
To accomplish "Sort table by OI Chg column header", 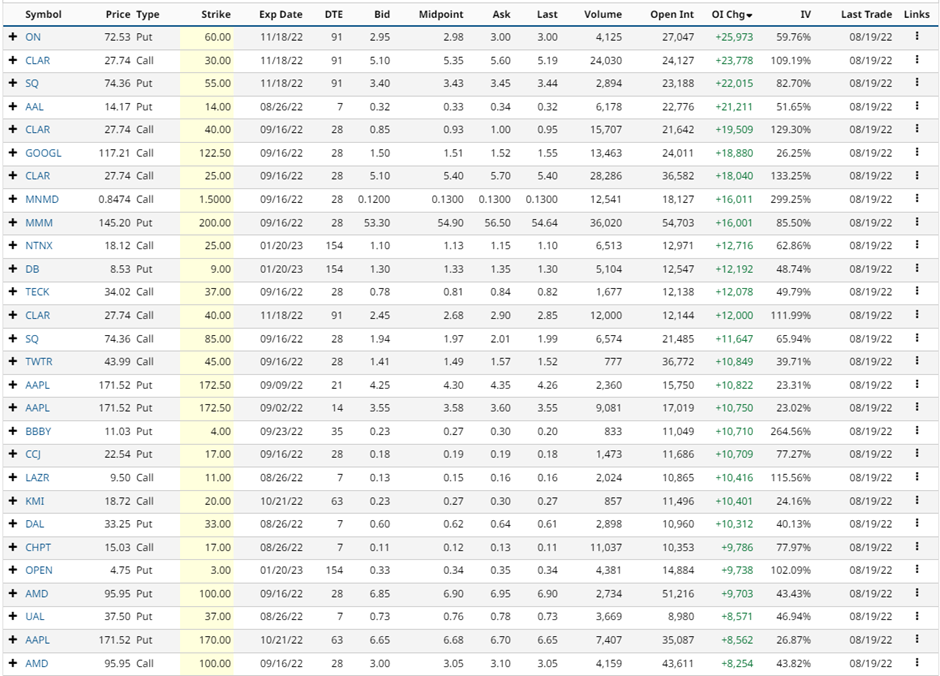I will point(732,14).
